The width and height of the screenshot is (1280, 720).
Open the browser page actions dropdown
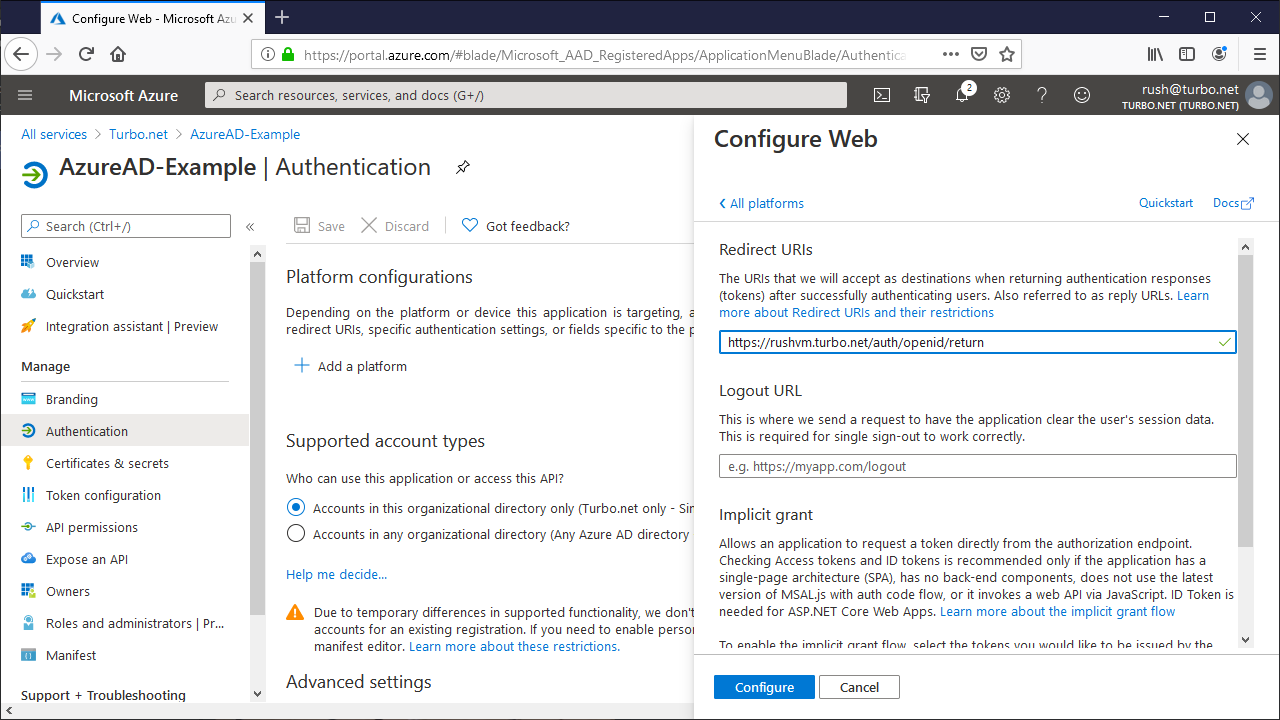(x=949, y=53)
